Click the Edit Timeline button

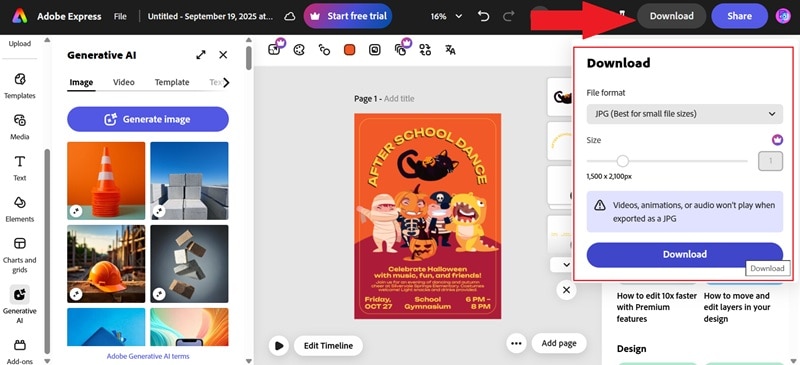point(328,346)
